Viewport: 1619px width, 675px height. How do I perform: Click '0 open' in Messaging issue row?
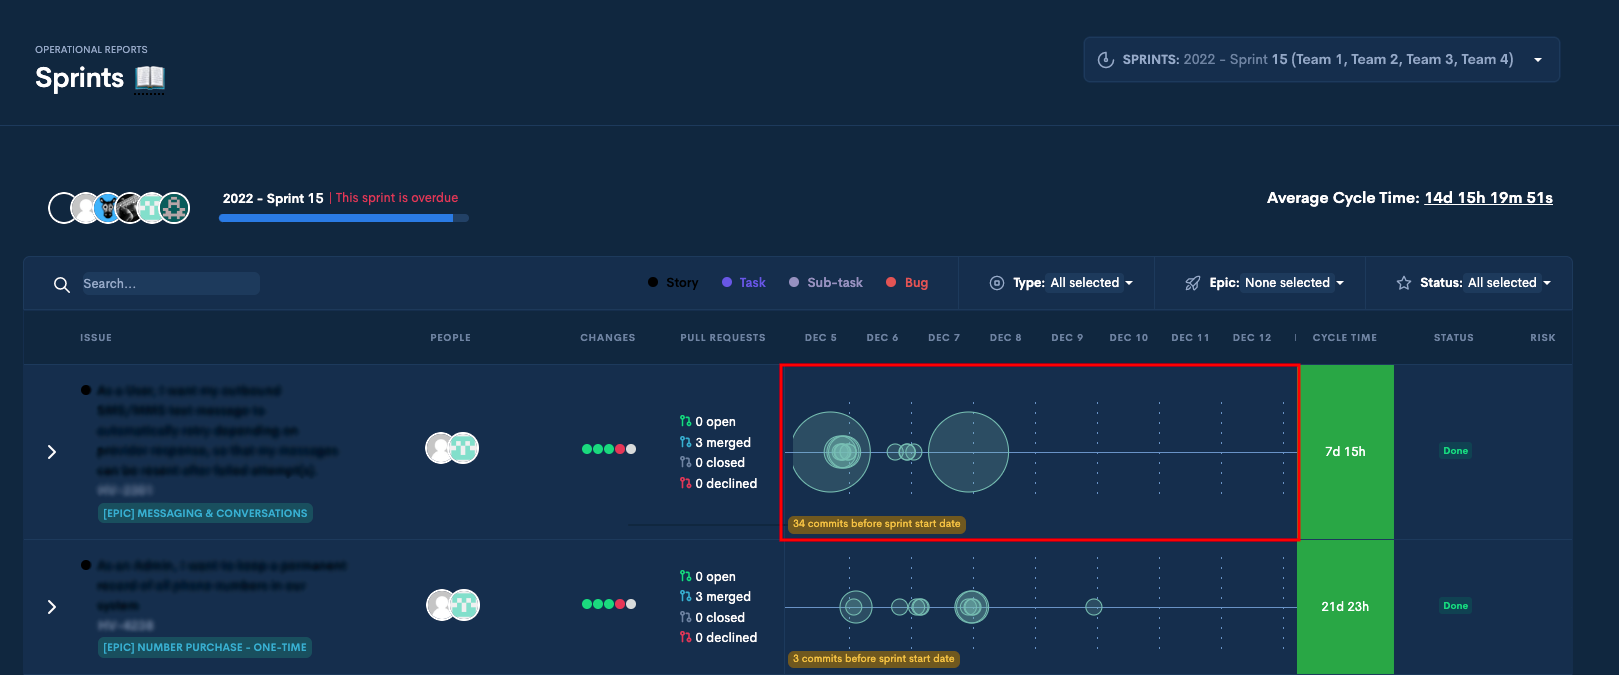pos(707,422)
